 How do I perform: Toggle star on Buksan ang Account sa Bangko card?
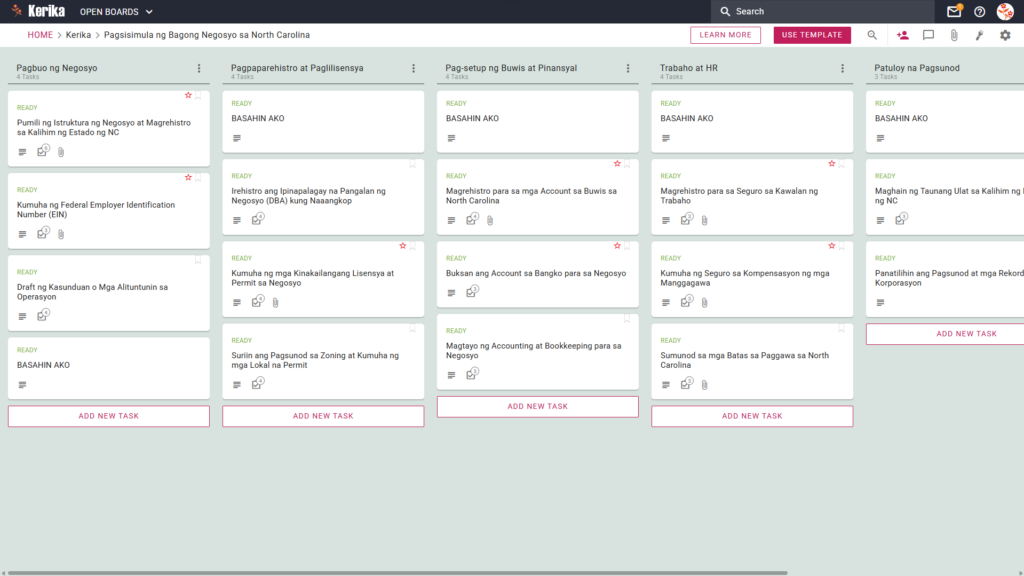[x=617, y=246]
